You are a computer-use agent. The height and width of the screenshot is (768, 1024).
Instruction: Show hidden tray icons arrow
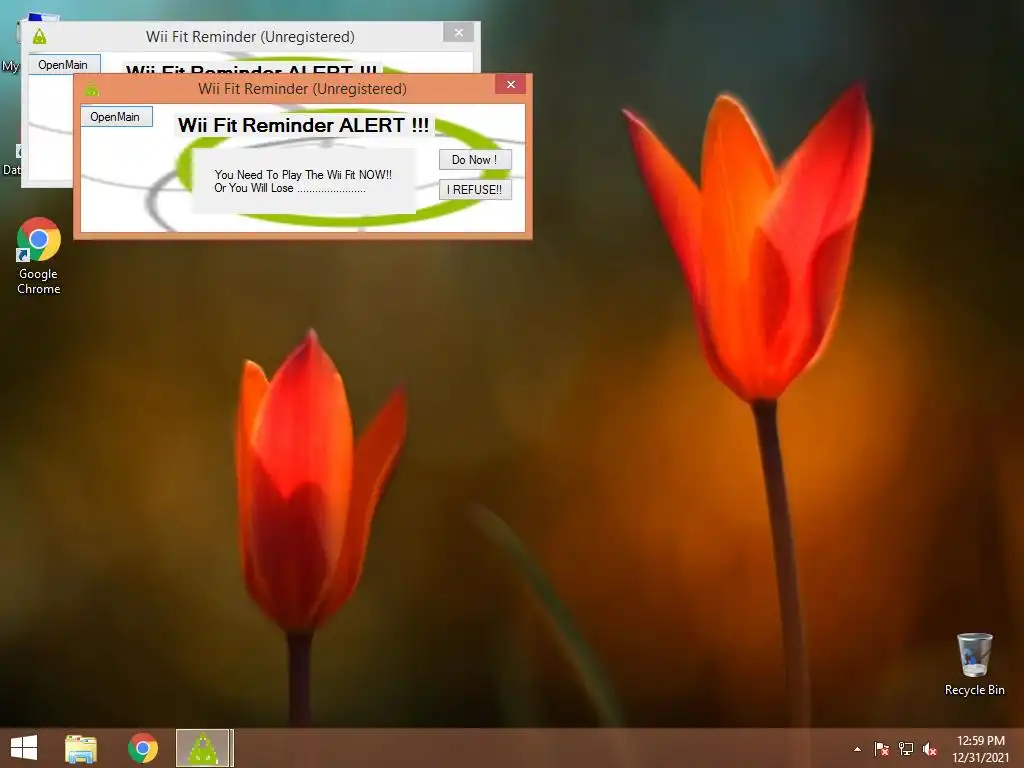pos(857,749)
